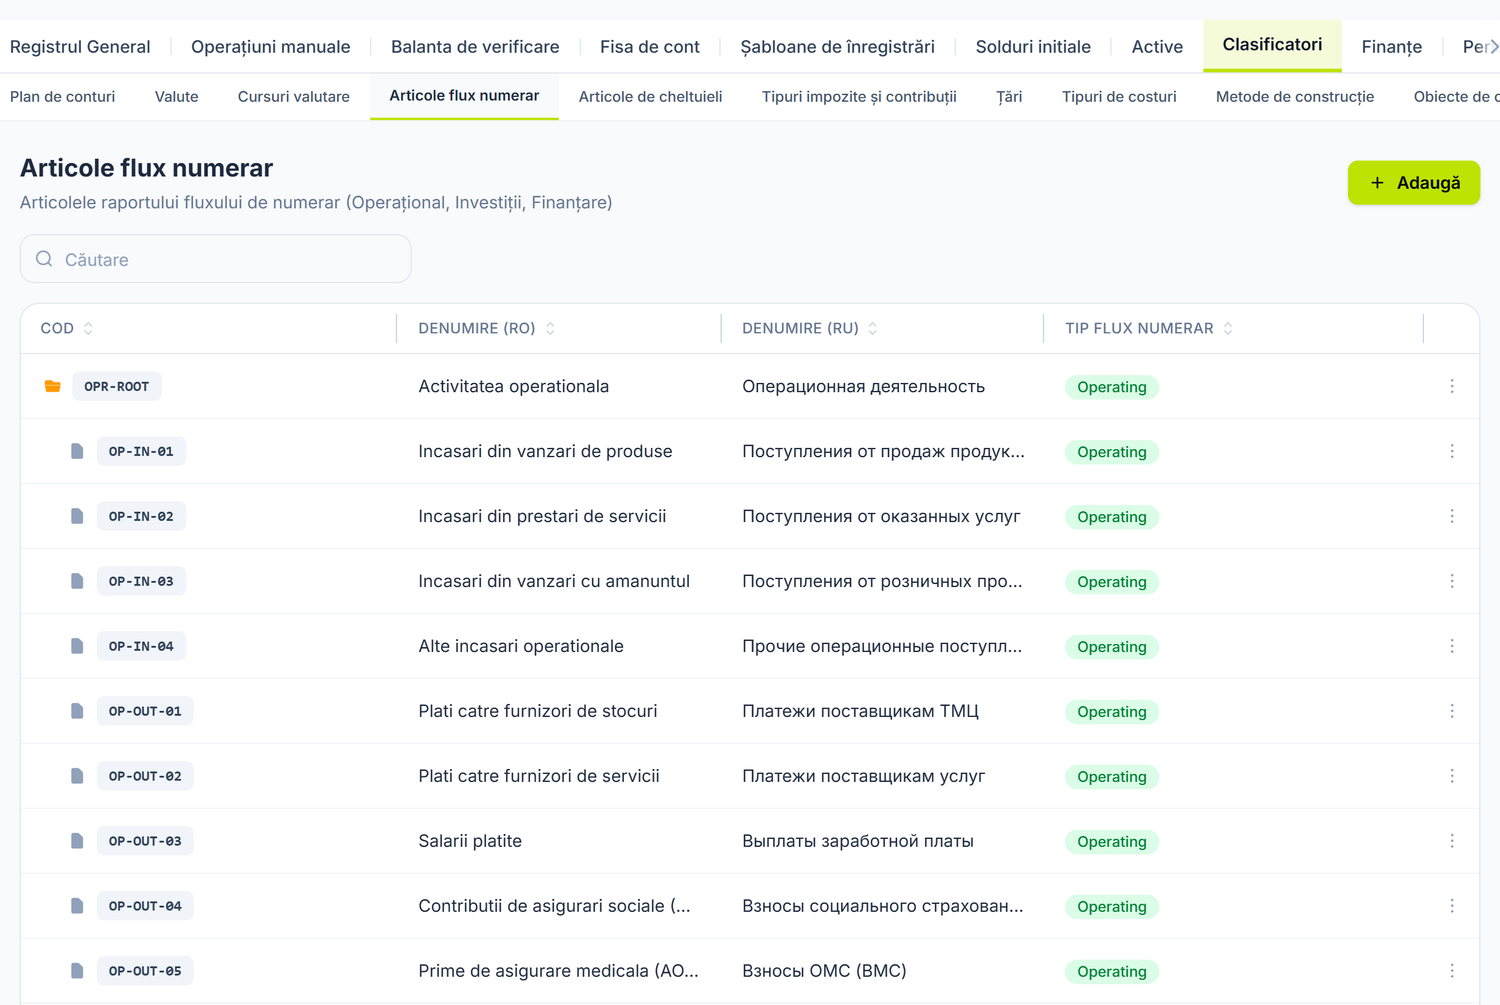Sort by the DENUMIRE (RU) column
Screen dimensions: 1500x1005
[x=810, y=328]
